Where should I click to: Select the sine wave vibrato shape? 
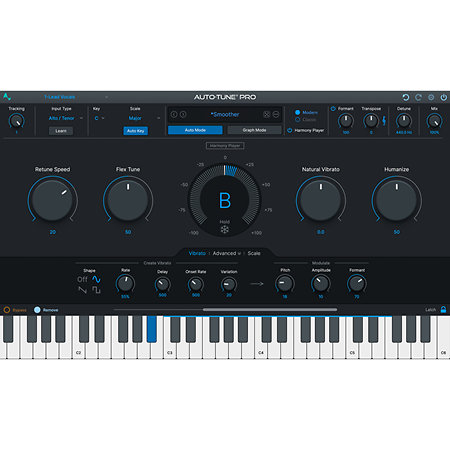pos(96,279)
